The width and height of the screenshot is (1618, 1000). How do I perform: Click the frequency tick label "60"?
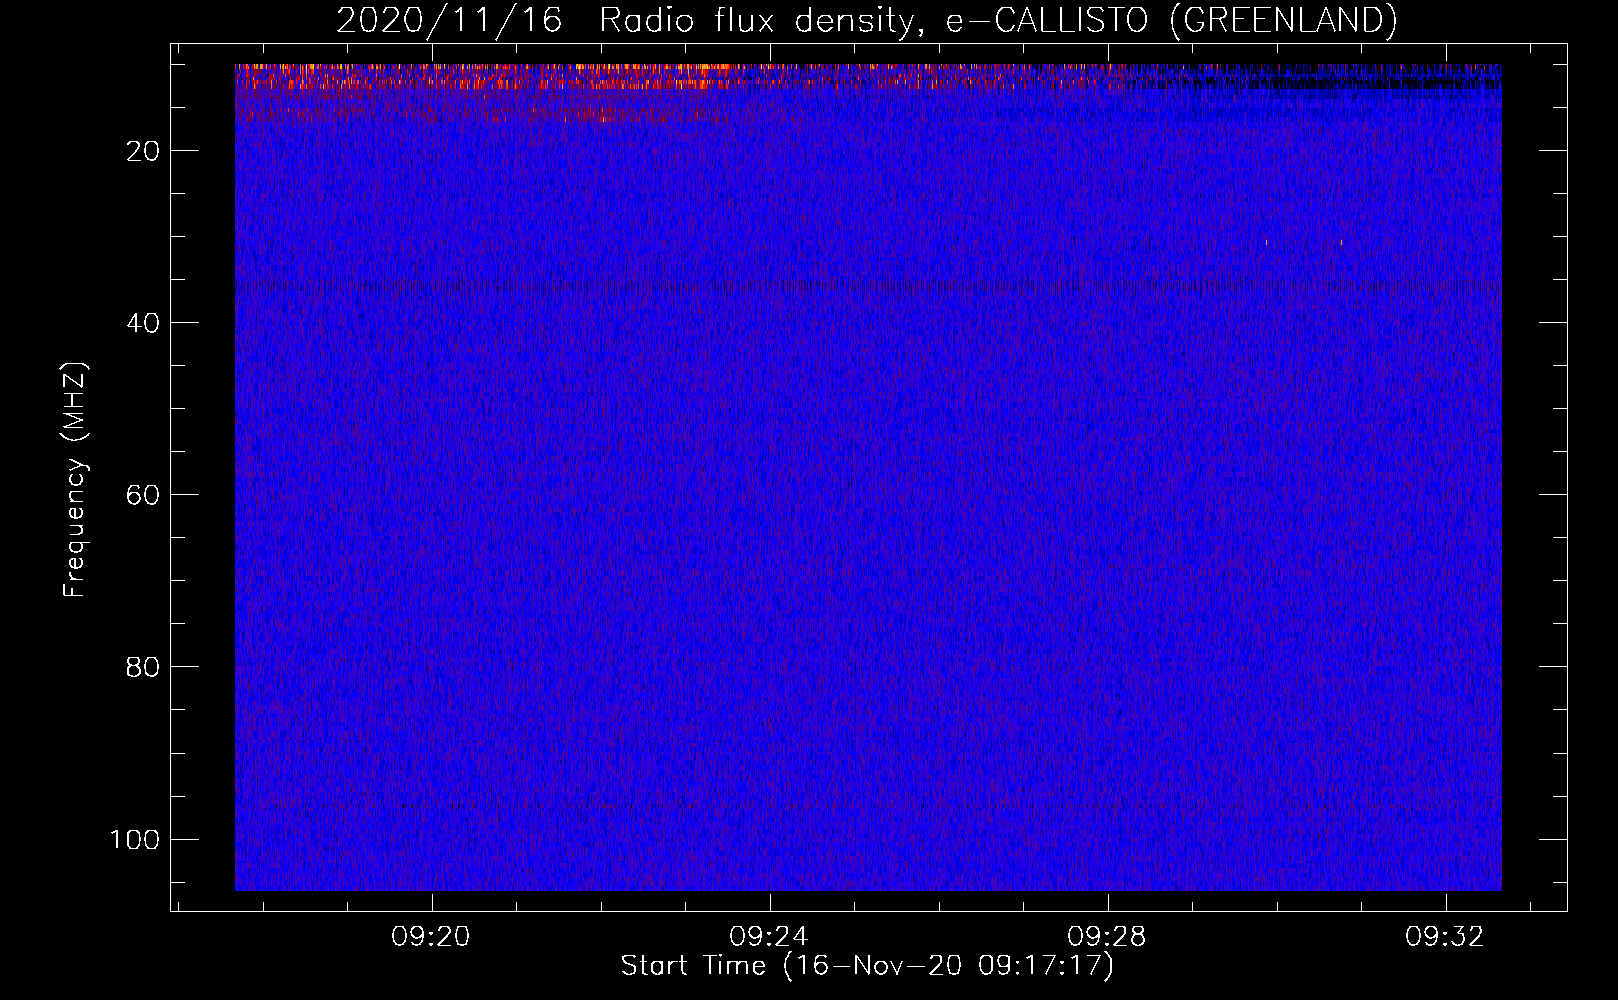[143, 495]
